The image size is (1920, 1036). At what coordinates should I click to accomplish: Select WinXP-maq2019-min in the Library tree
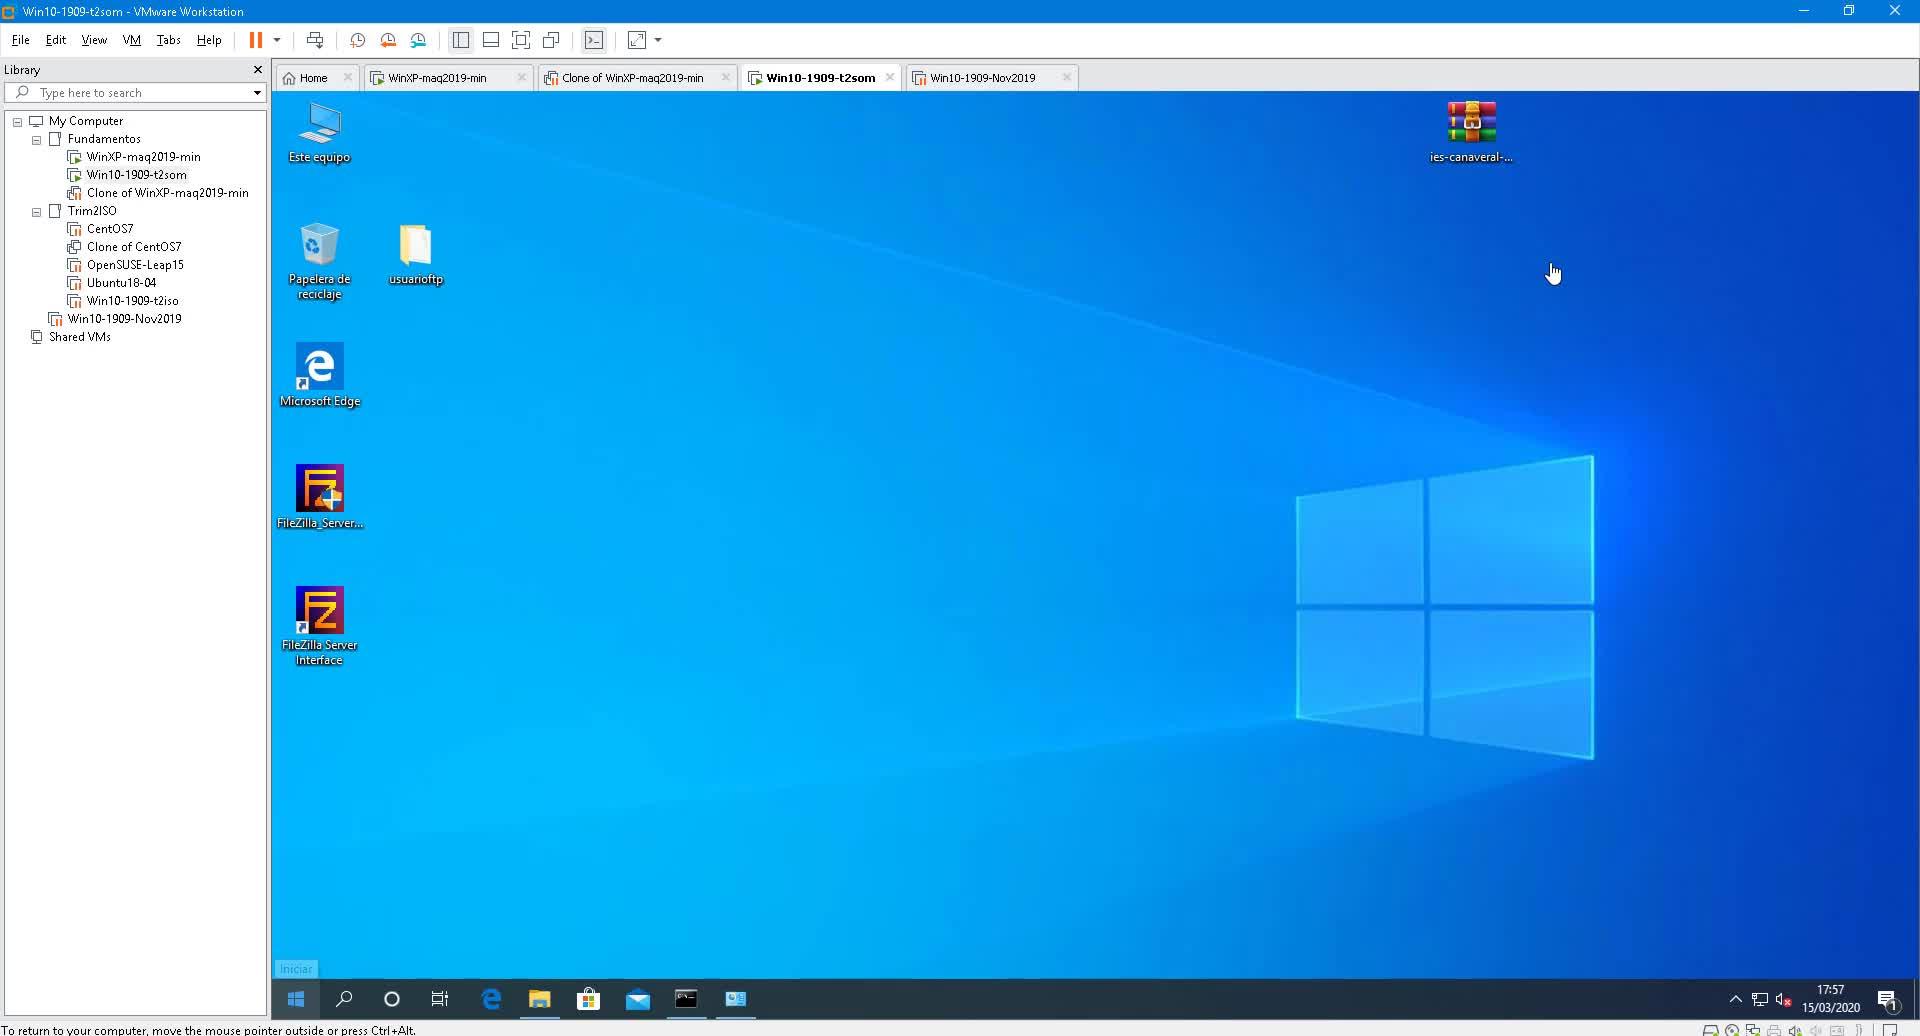143,157
